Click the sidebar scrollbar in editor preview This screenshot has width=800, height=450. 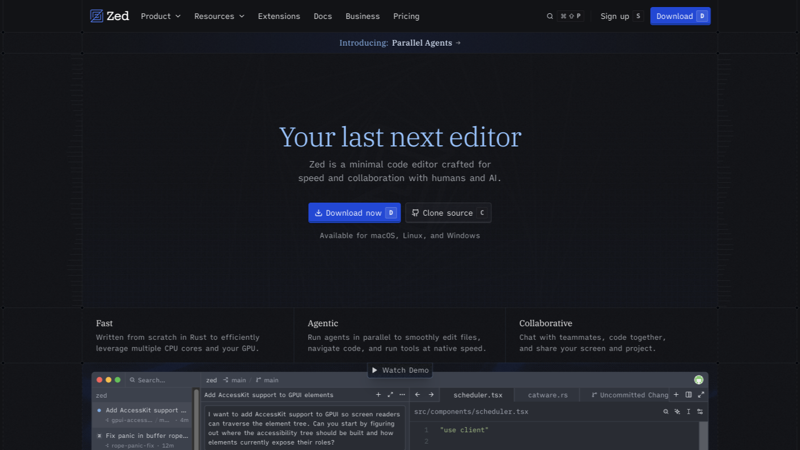pyautogui.click(x=196, y=419)
